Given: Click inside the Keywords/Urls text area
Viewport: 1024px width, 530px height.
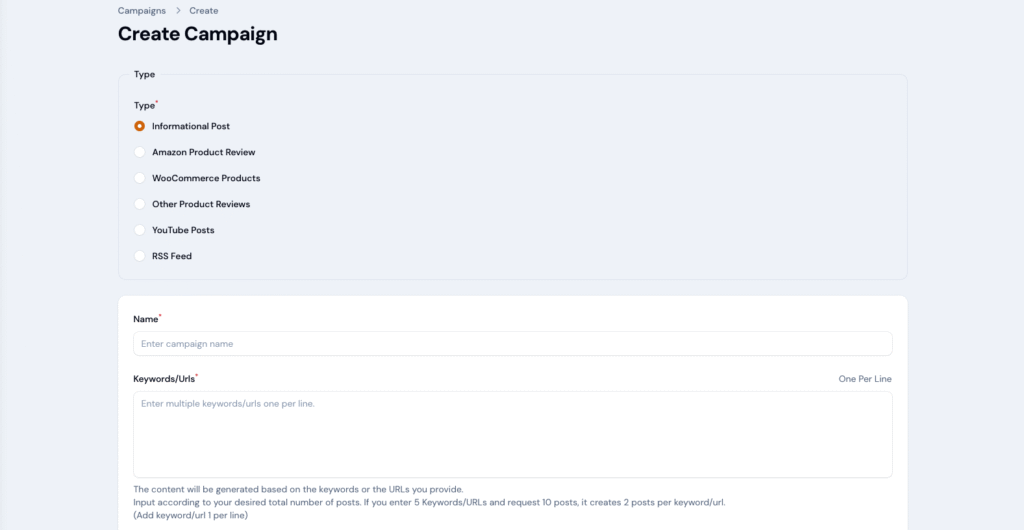Looking at the screenshot, I should pyautogui.click(x=513, y=435).
